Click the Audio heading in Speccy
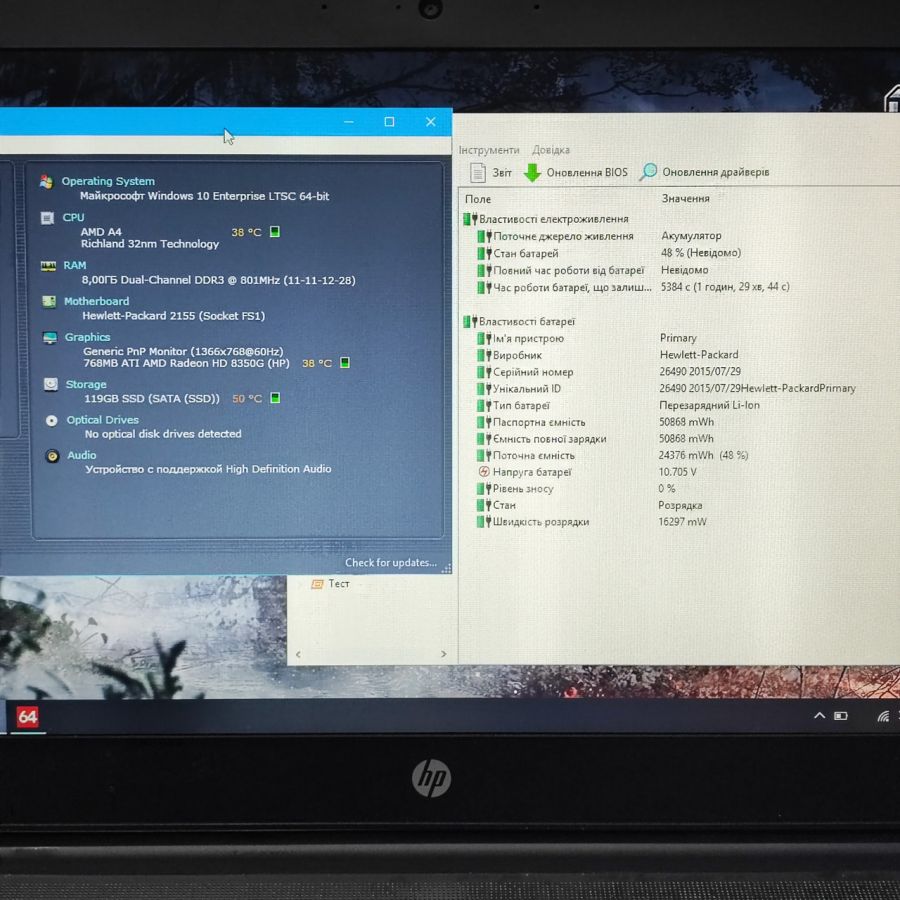 [x=82, y=455]
